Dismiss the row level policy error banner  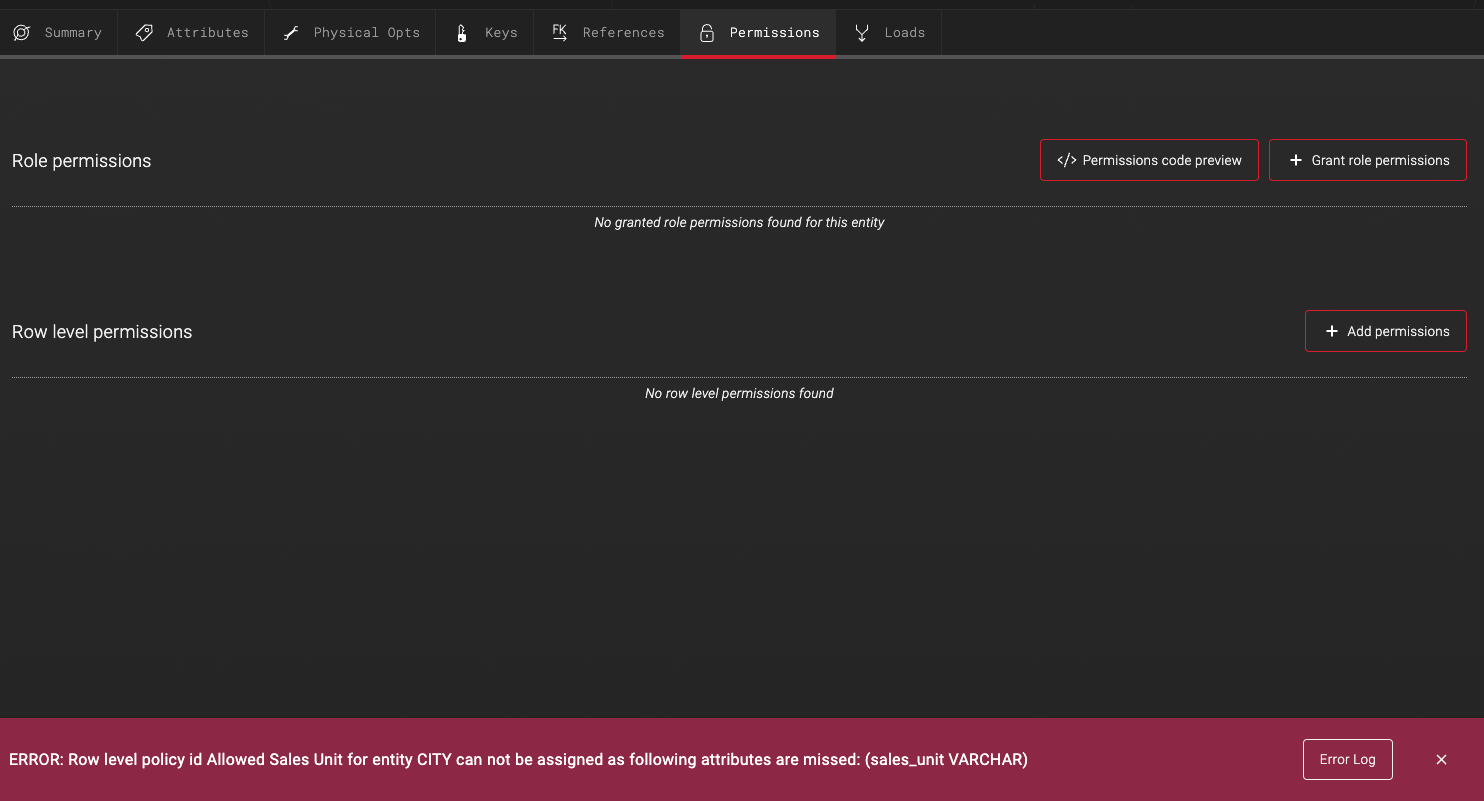coord(1441,759)
